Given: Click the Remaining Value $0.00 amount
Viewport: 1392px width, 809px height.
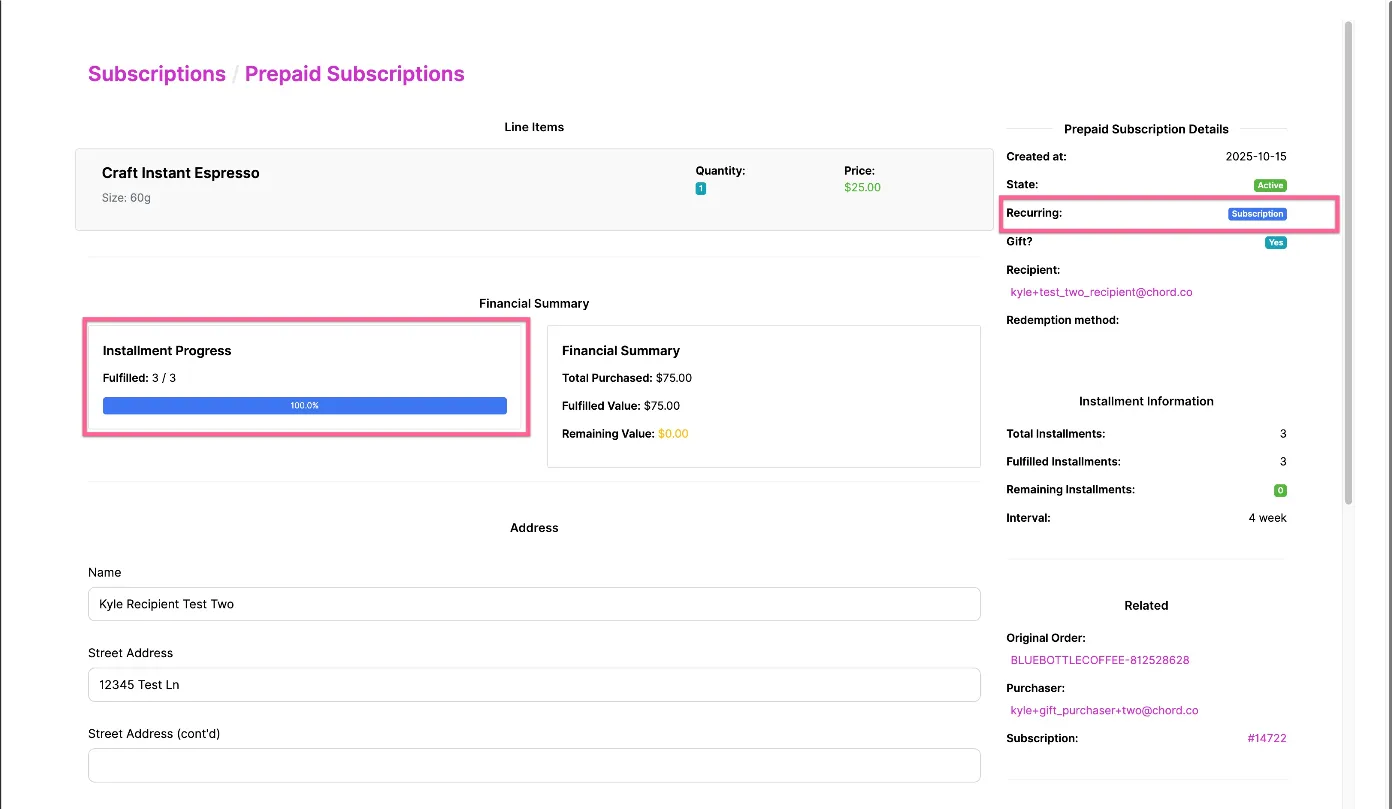Looking at the screenshot, I should click(x=673, y=434).
